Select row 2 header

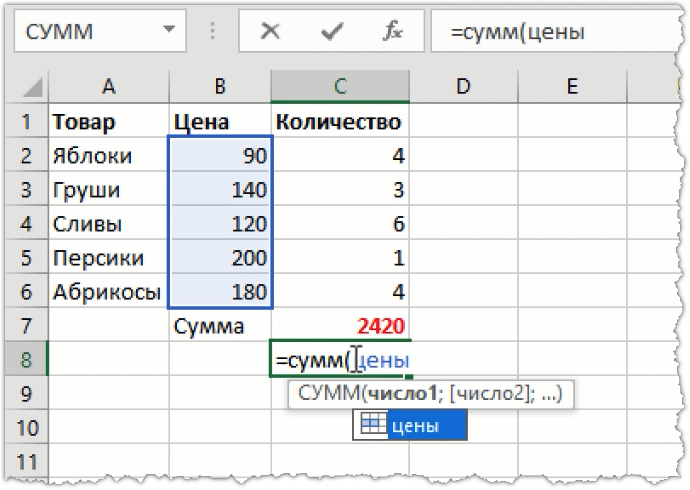26,155
